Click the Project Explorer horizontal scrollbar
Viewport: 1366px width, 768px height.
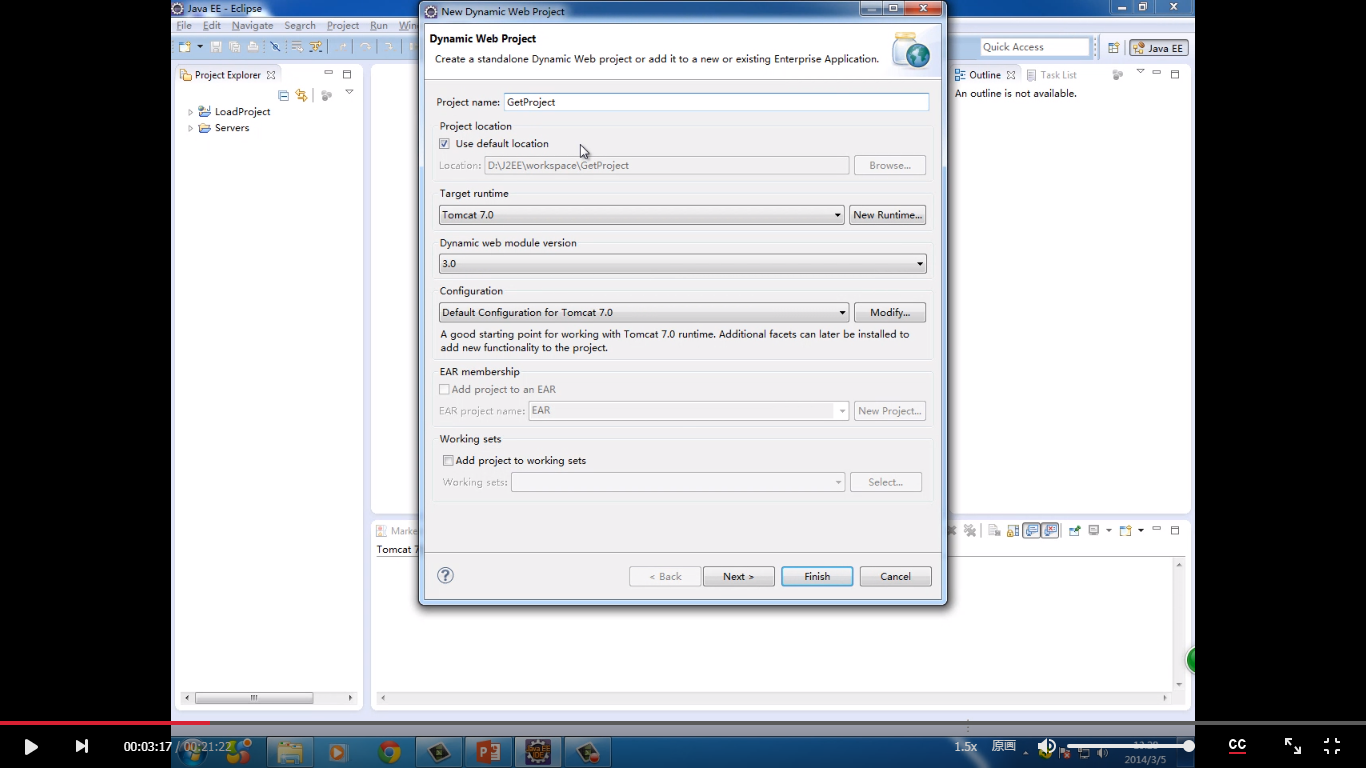[x=268, y=698]
